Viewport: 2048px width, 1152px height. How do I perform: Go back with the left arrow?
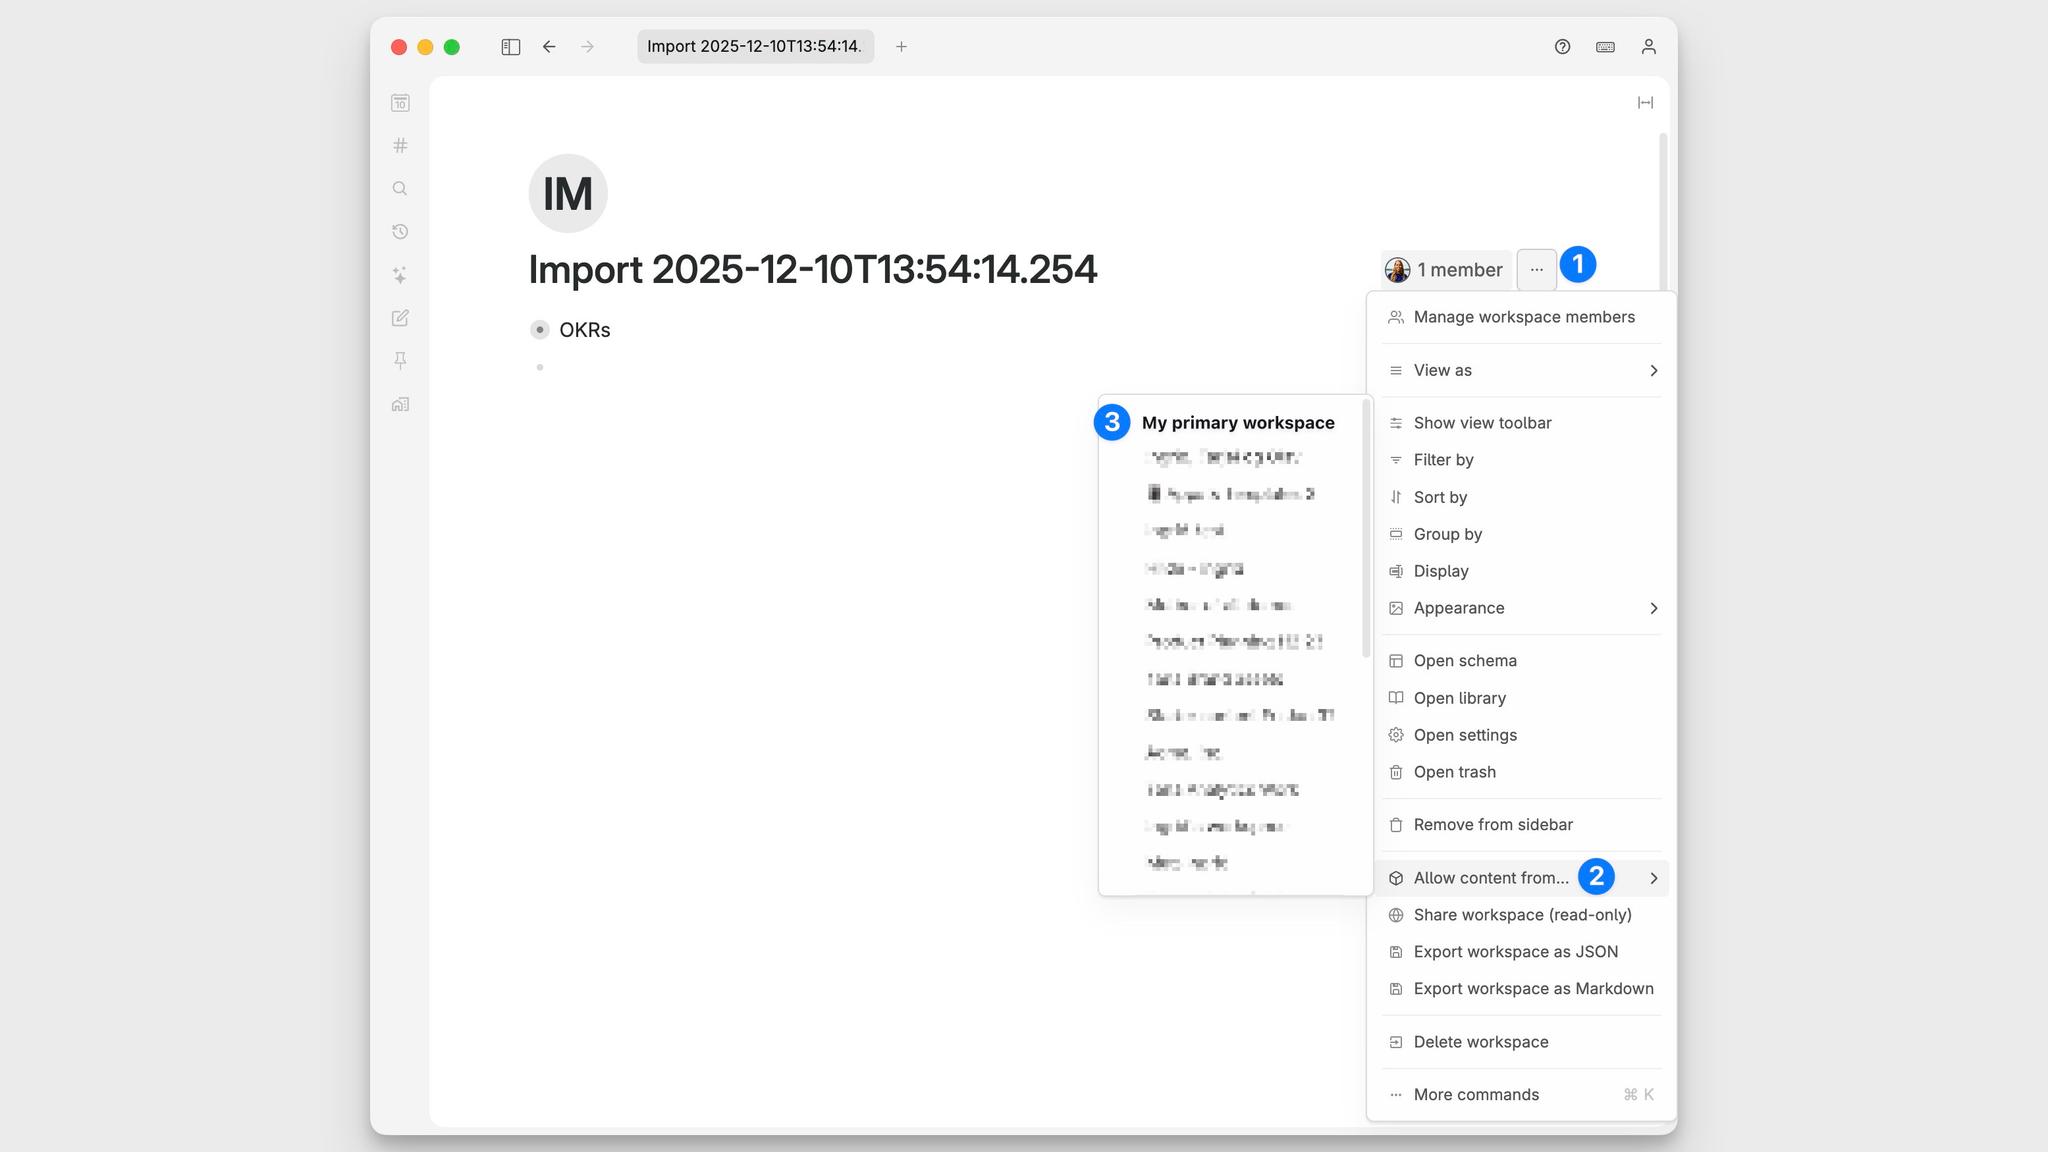549,47
